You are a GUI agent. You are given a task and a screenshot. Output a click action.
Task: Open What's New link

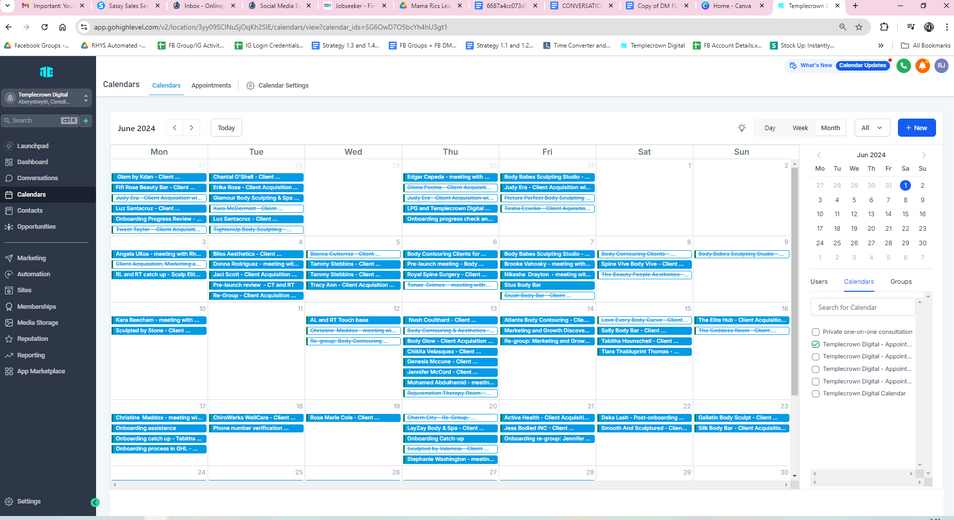(811, 66)
